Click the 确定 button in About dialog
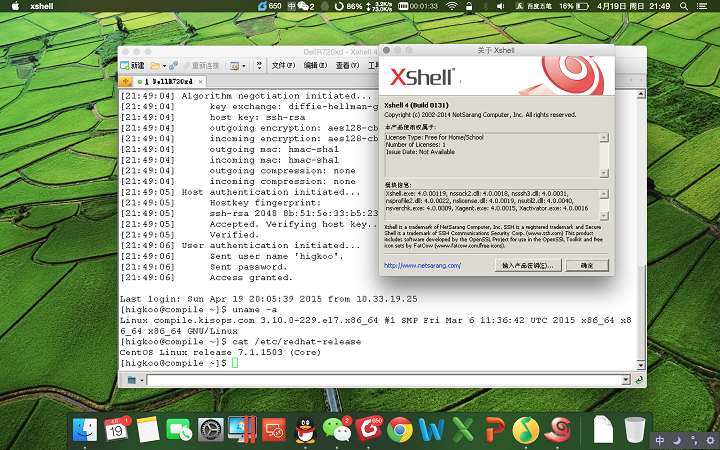 click(587, 265)
